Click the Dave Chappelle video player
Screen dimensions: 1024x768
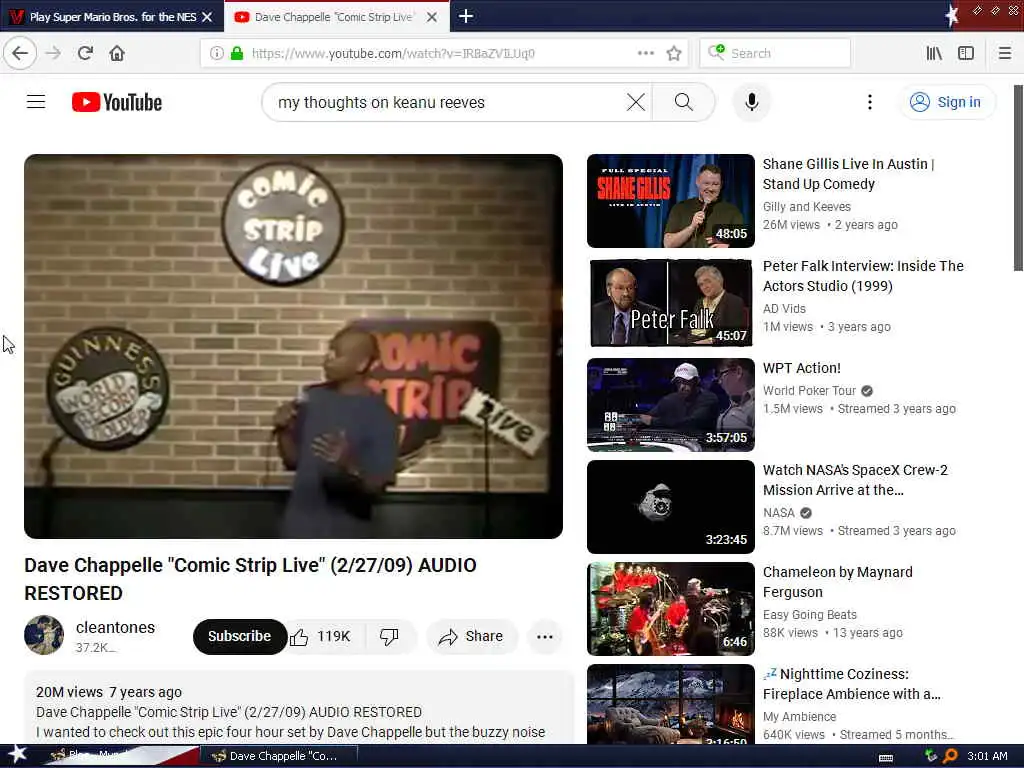293,346
